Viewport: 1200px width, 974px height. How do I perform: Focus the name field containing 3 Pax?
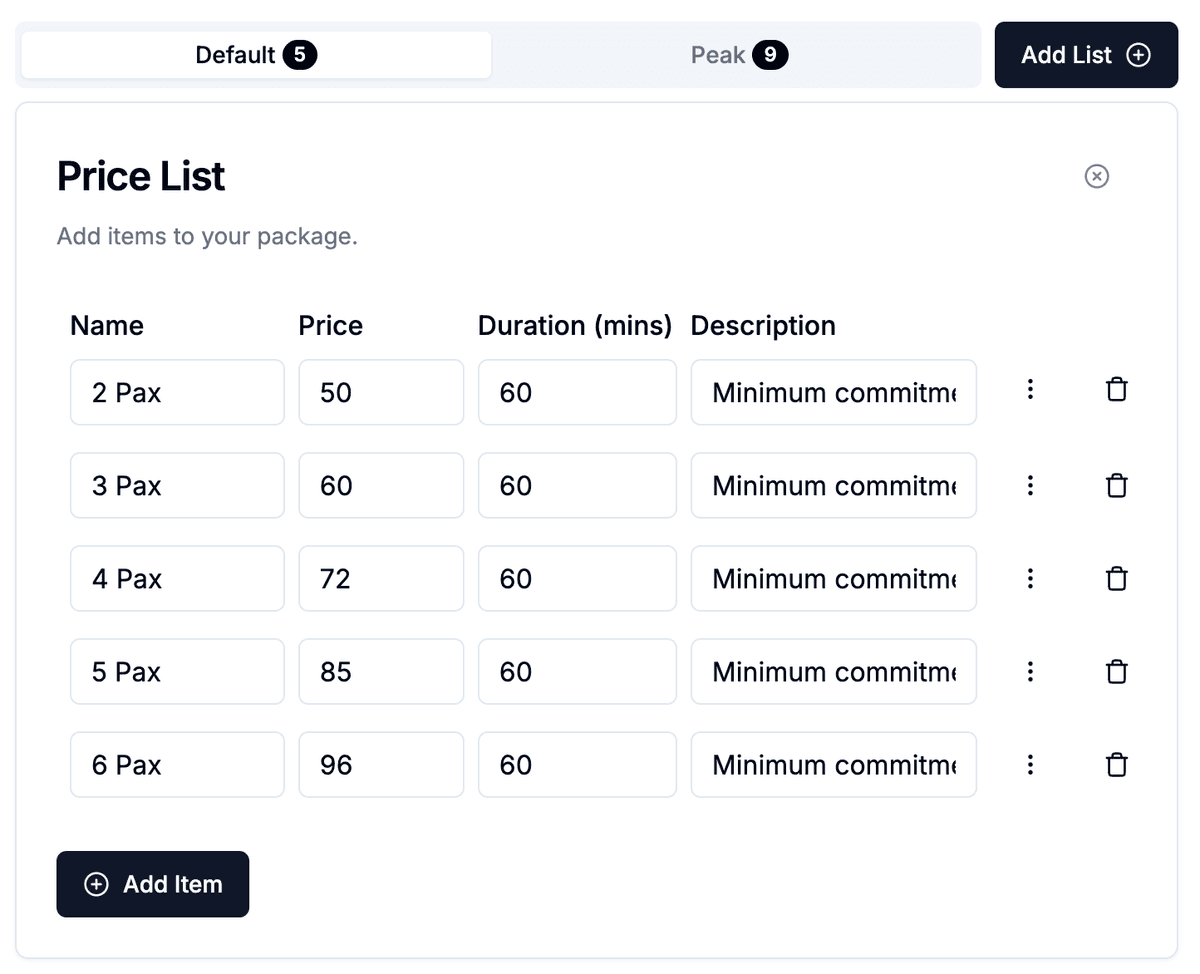tap(177, 486)
